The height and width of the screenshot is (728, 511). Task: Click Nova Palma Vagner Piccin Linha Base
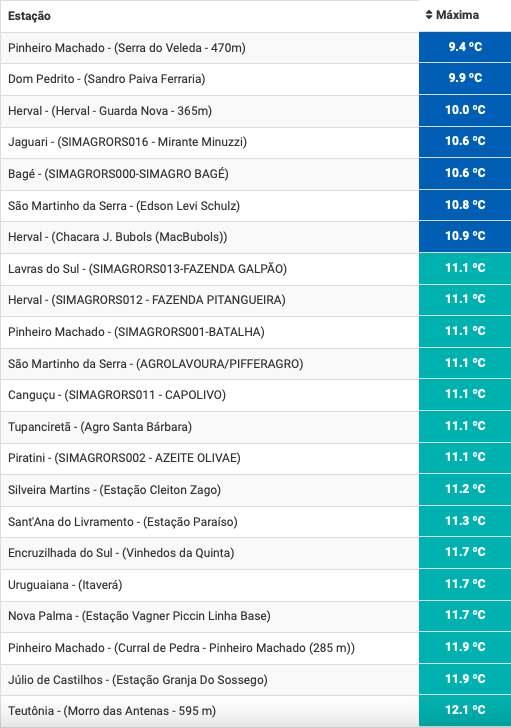coord(139,616)
